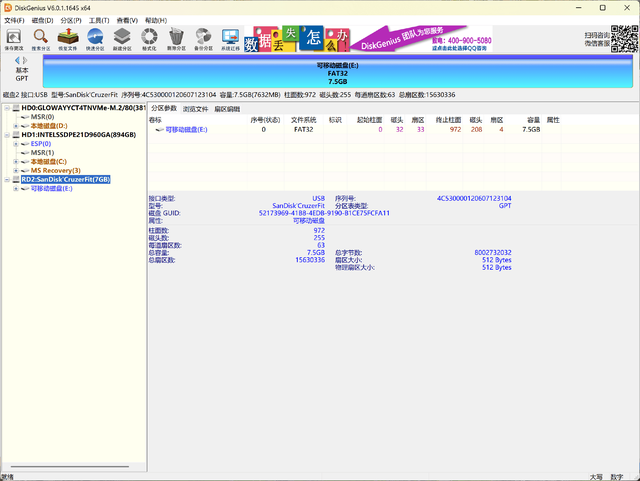Click the Quick Partition (快速分区) icon
This screenshot has height=481, width=640.
tap(95, 37)
